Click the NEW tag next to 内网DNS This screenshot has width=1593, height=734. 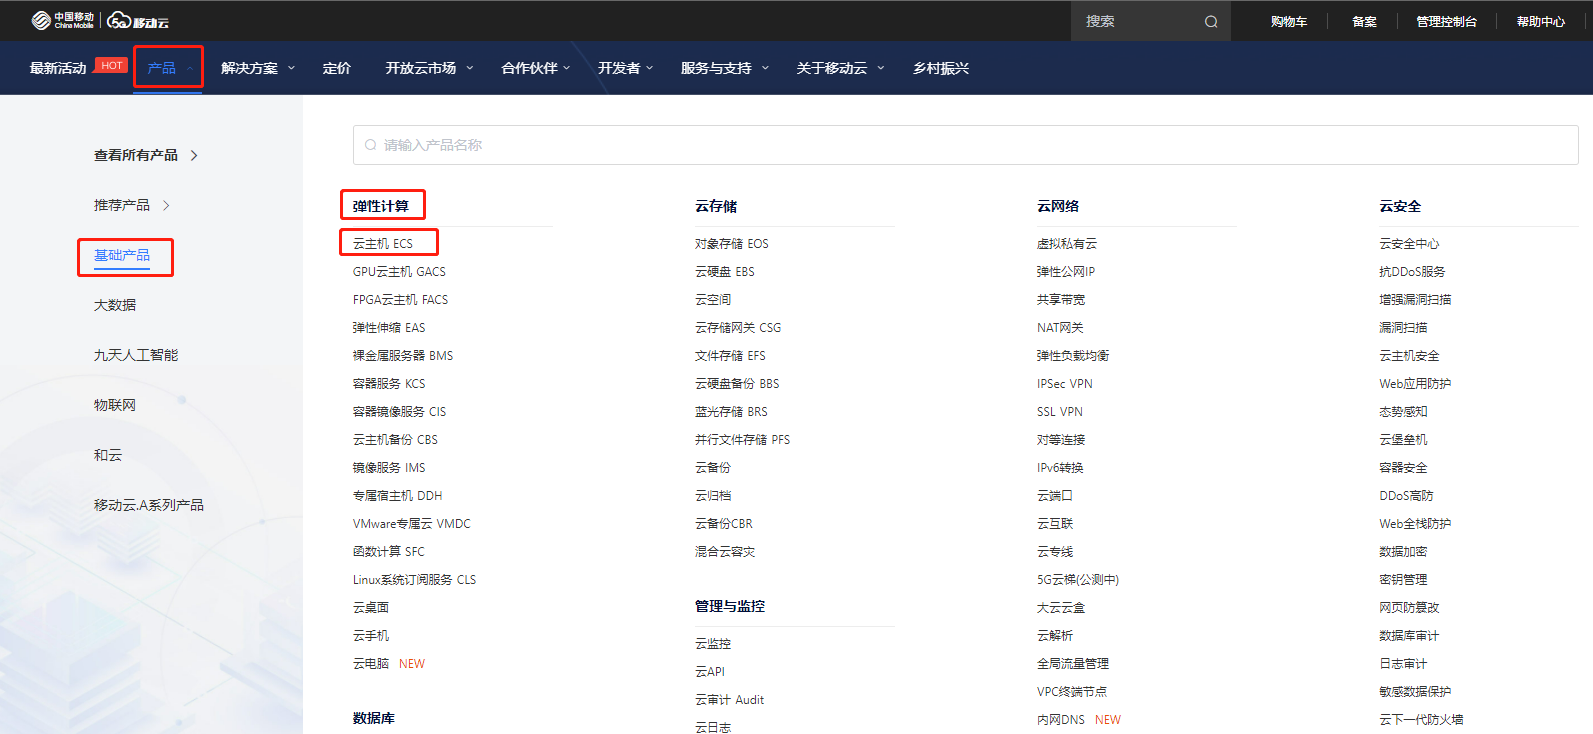click(1108, 720)
